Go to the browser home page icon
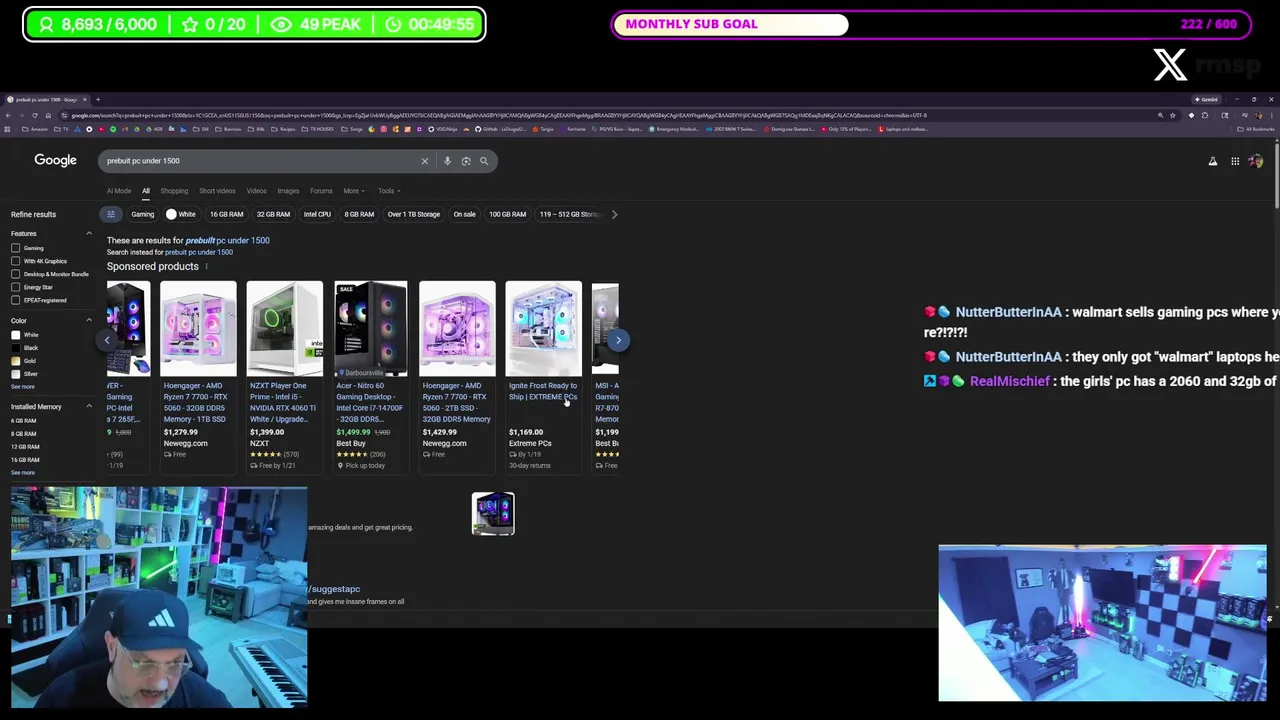 pos(48,115)
